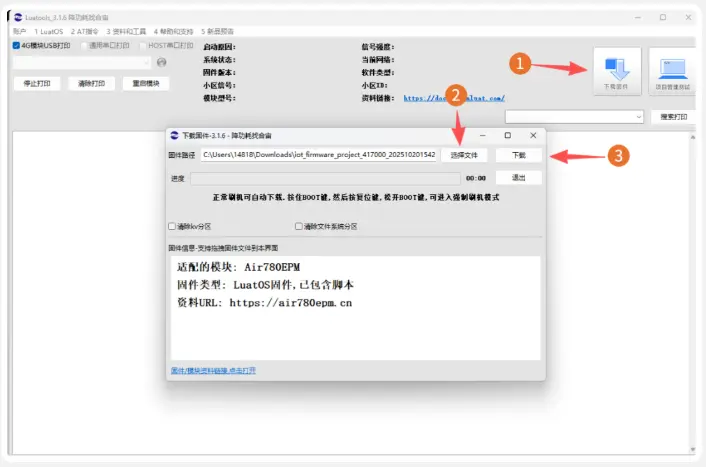Enable the 通用串口打印 checkbox

click(84, 45)
